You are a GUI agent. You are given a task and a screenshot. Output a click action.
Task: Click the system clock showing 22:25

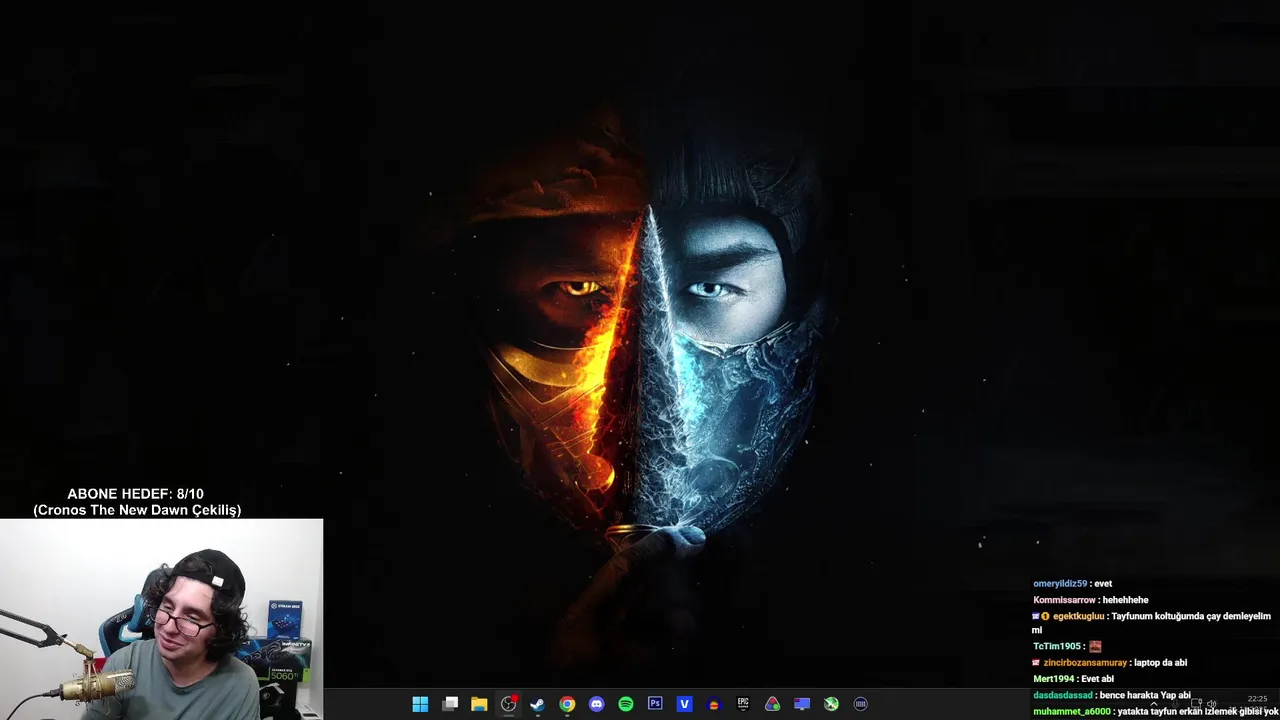(x=1257, y=699)
